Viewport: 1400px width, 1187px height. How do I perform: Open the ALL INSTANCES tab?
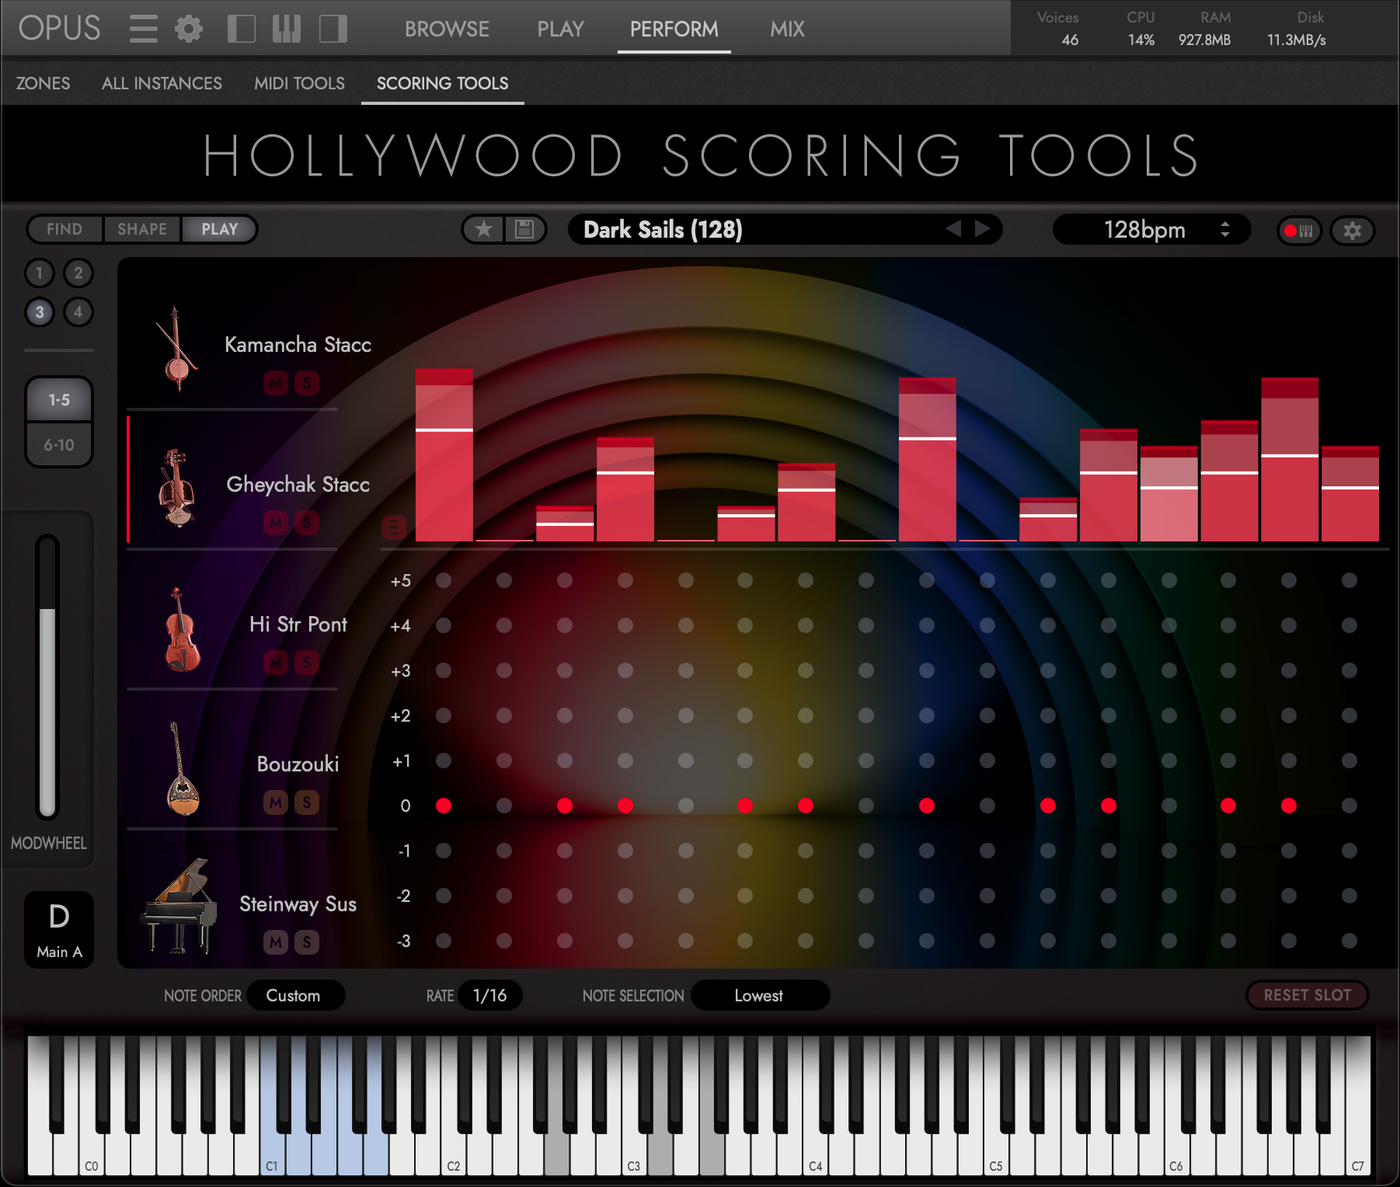point(162,83)
